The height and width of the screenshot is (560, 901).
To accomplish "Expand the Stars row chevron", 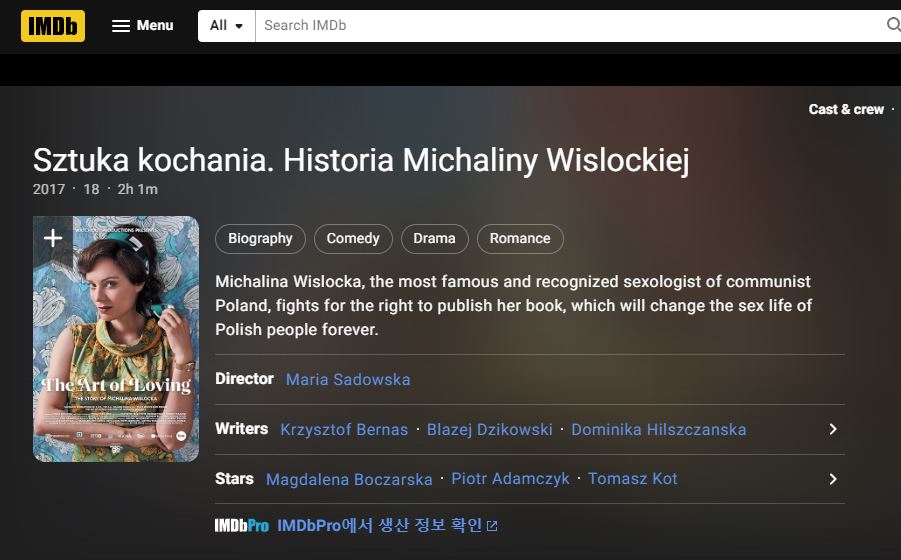I will [833, 479].
